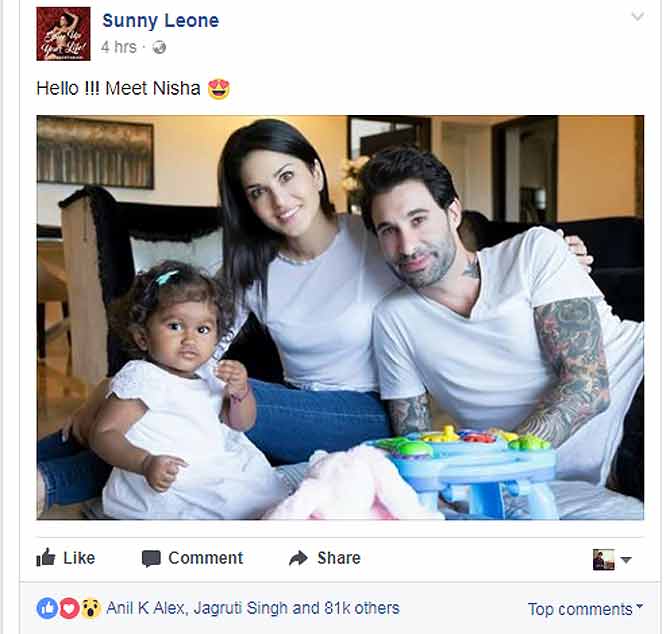
Task: Open the posted family photo
Action: (340, 317)
